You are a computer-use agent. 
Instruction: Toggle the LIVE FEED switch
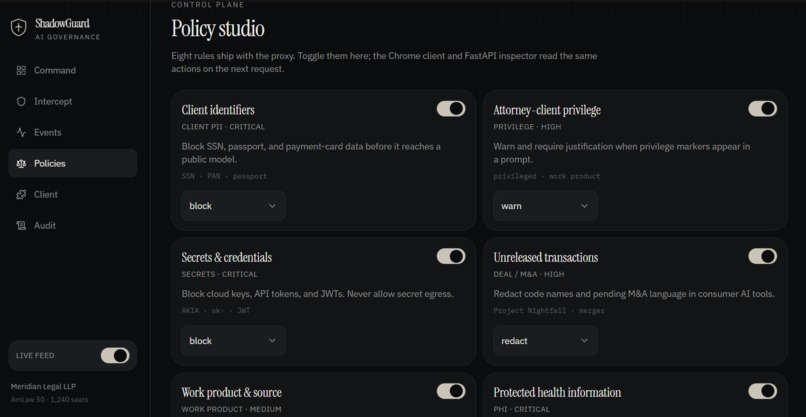click(115, 355)
